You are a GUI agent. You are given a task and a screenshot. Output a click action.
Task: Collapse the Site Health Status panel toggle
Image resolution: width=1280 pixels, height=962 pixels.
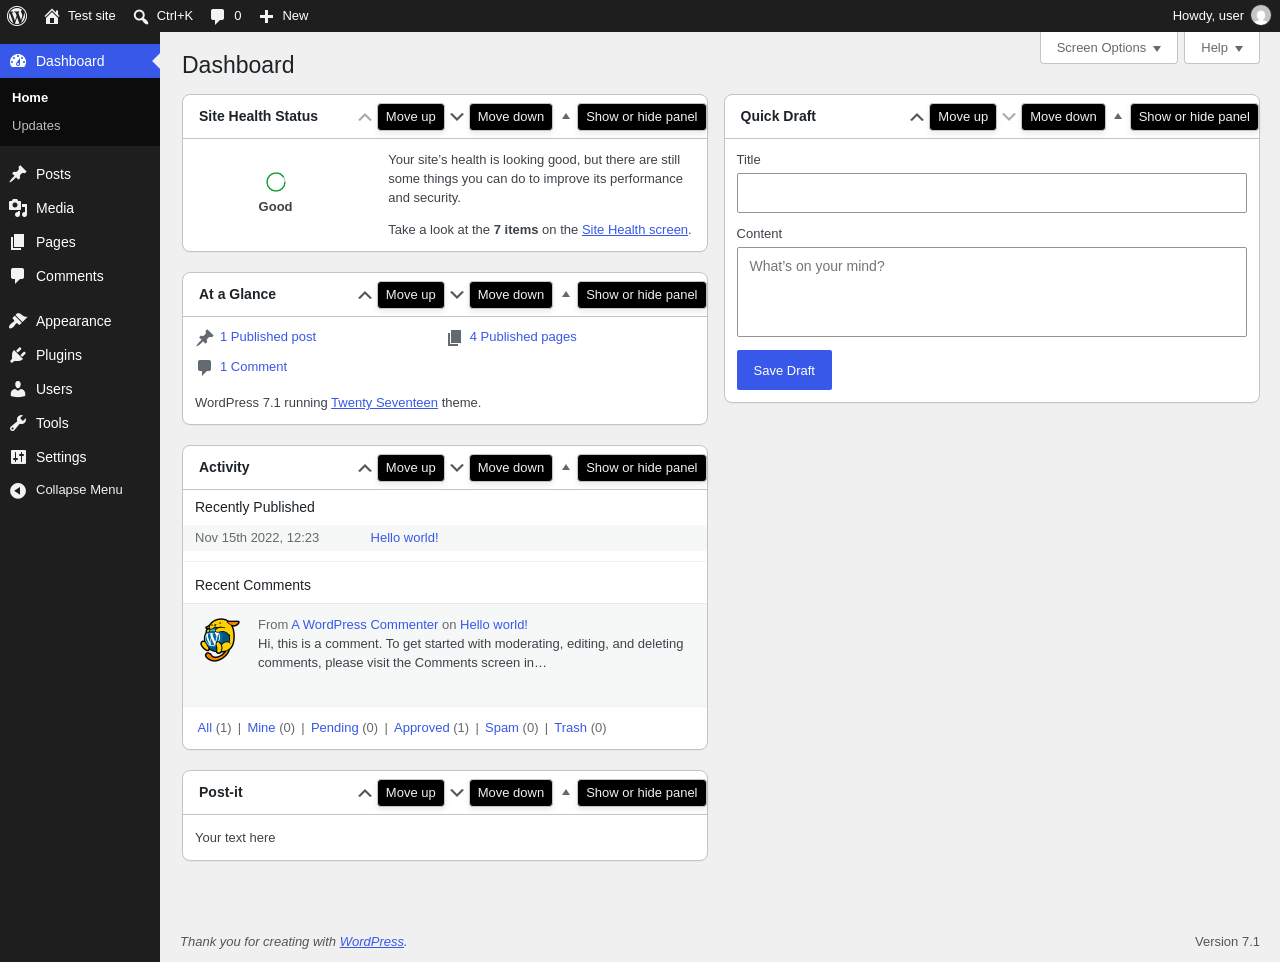(566, 117)
